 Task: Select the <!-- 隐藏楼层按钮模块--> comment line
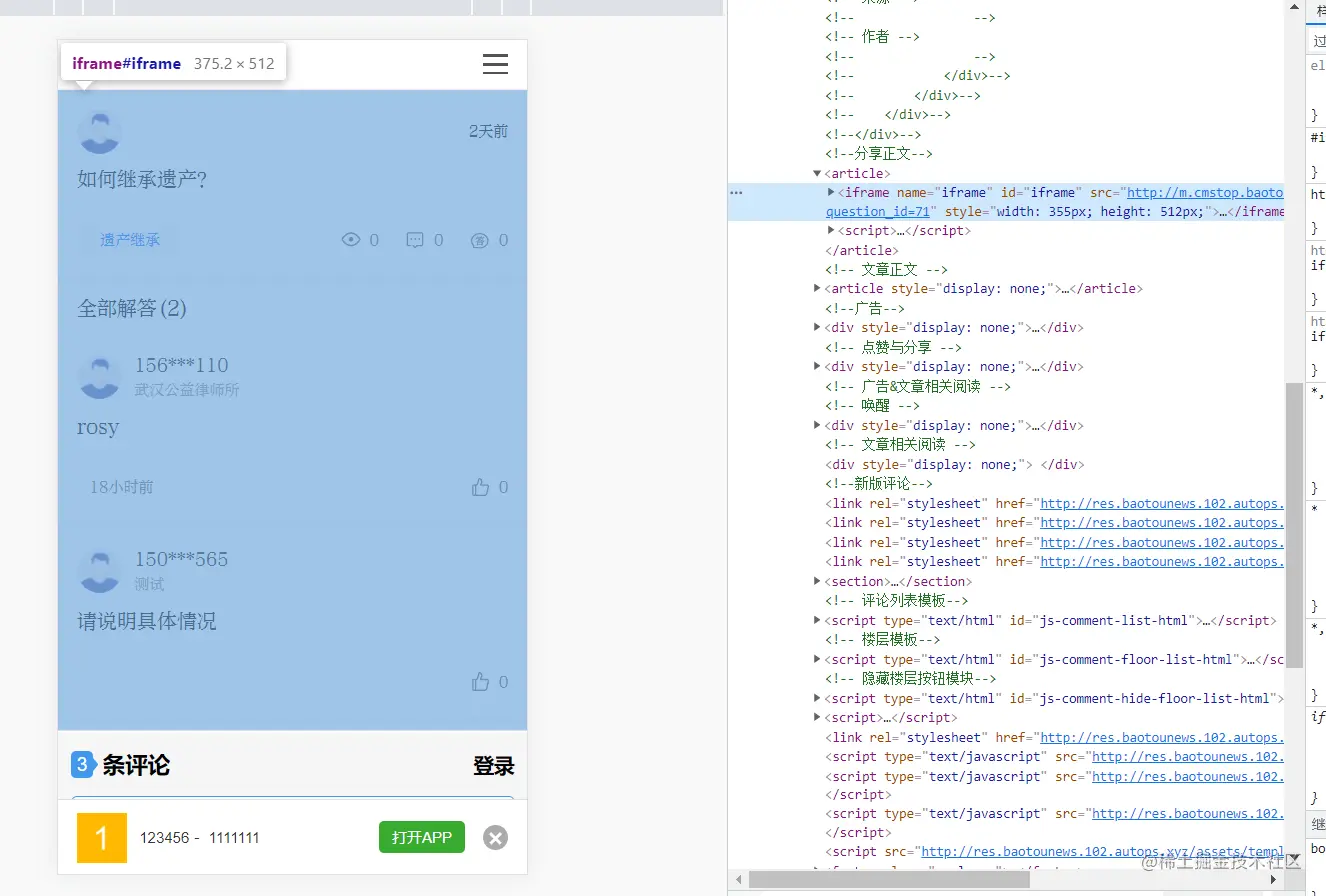(x=911, y=678)
